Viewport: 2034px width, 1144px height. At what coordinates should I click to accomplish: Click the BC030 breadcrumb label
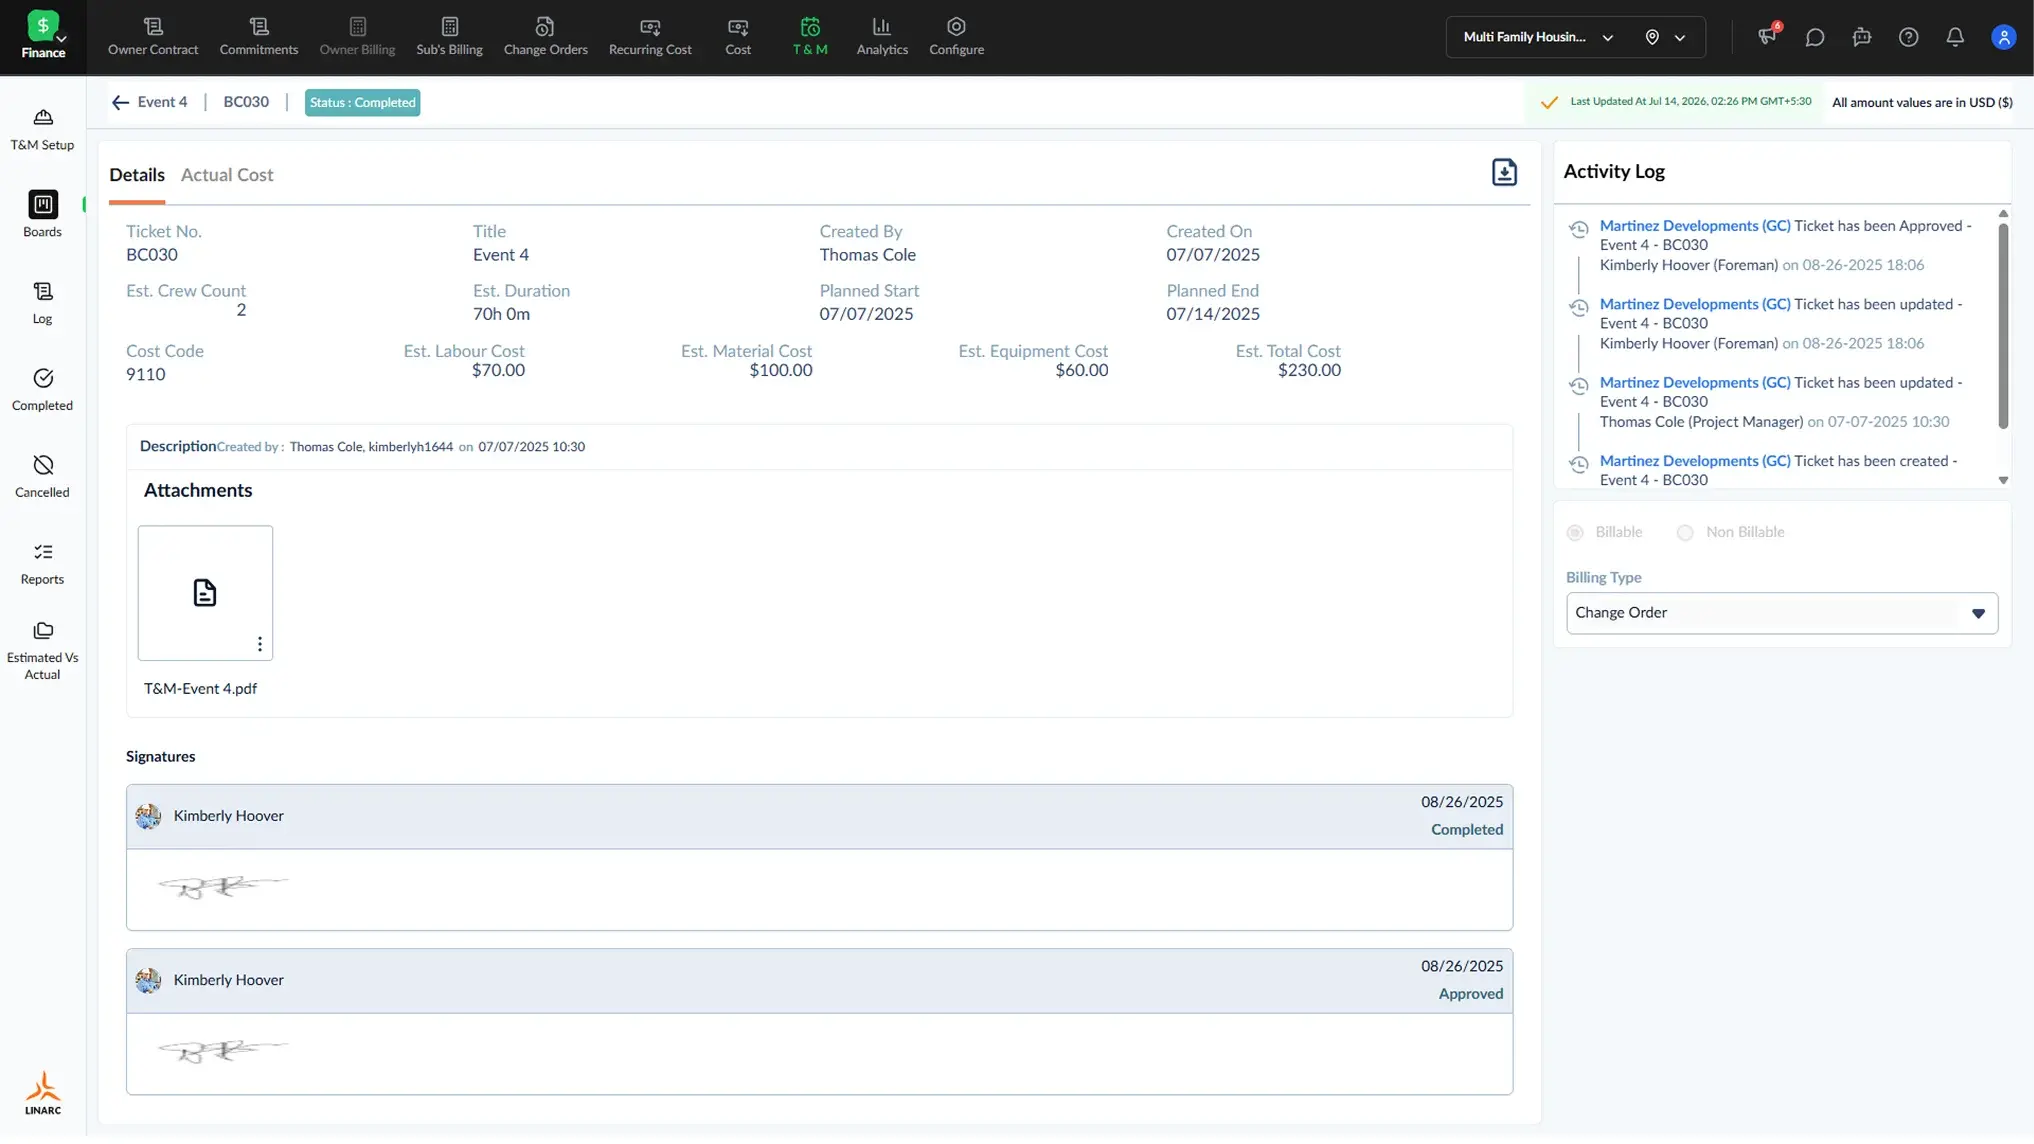pyautogui.click(x=246, y=102)
